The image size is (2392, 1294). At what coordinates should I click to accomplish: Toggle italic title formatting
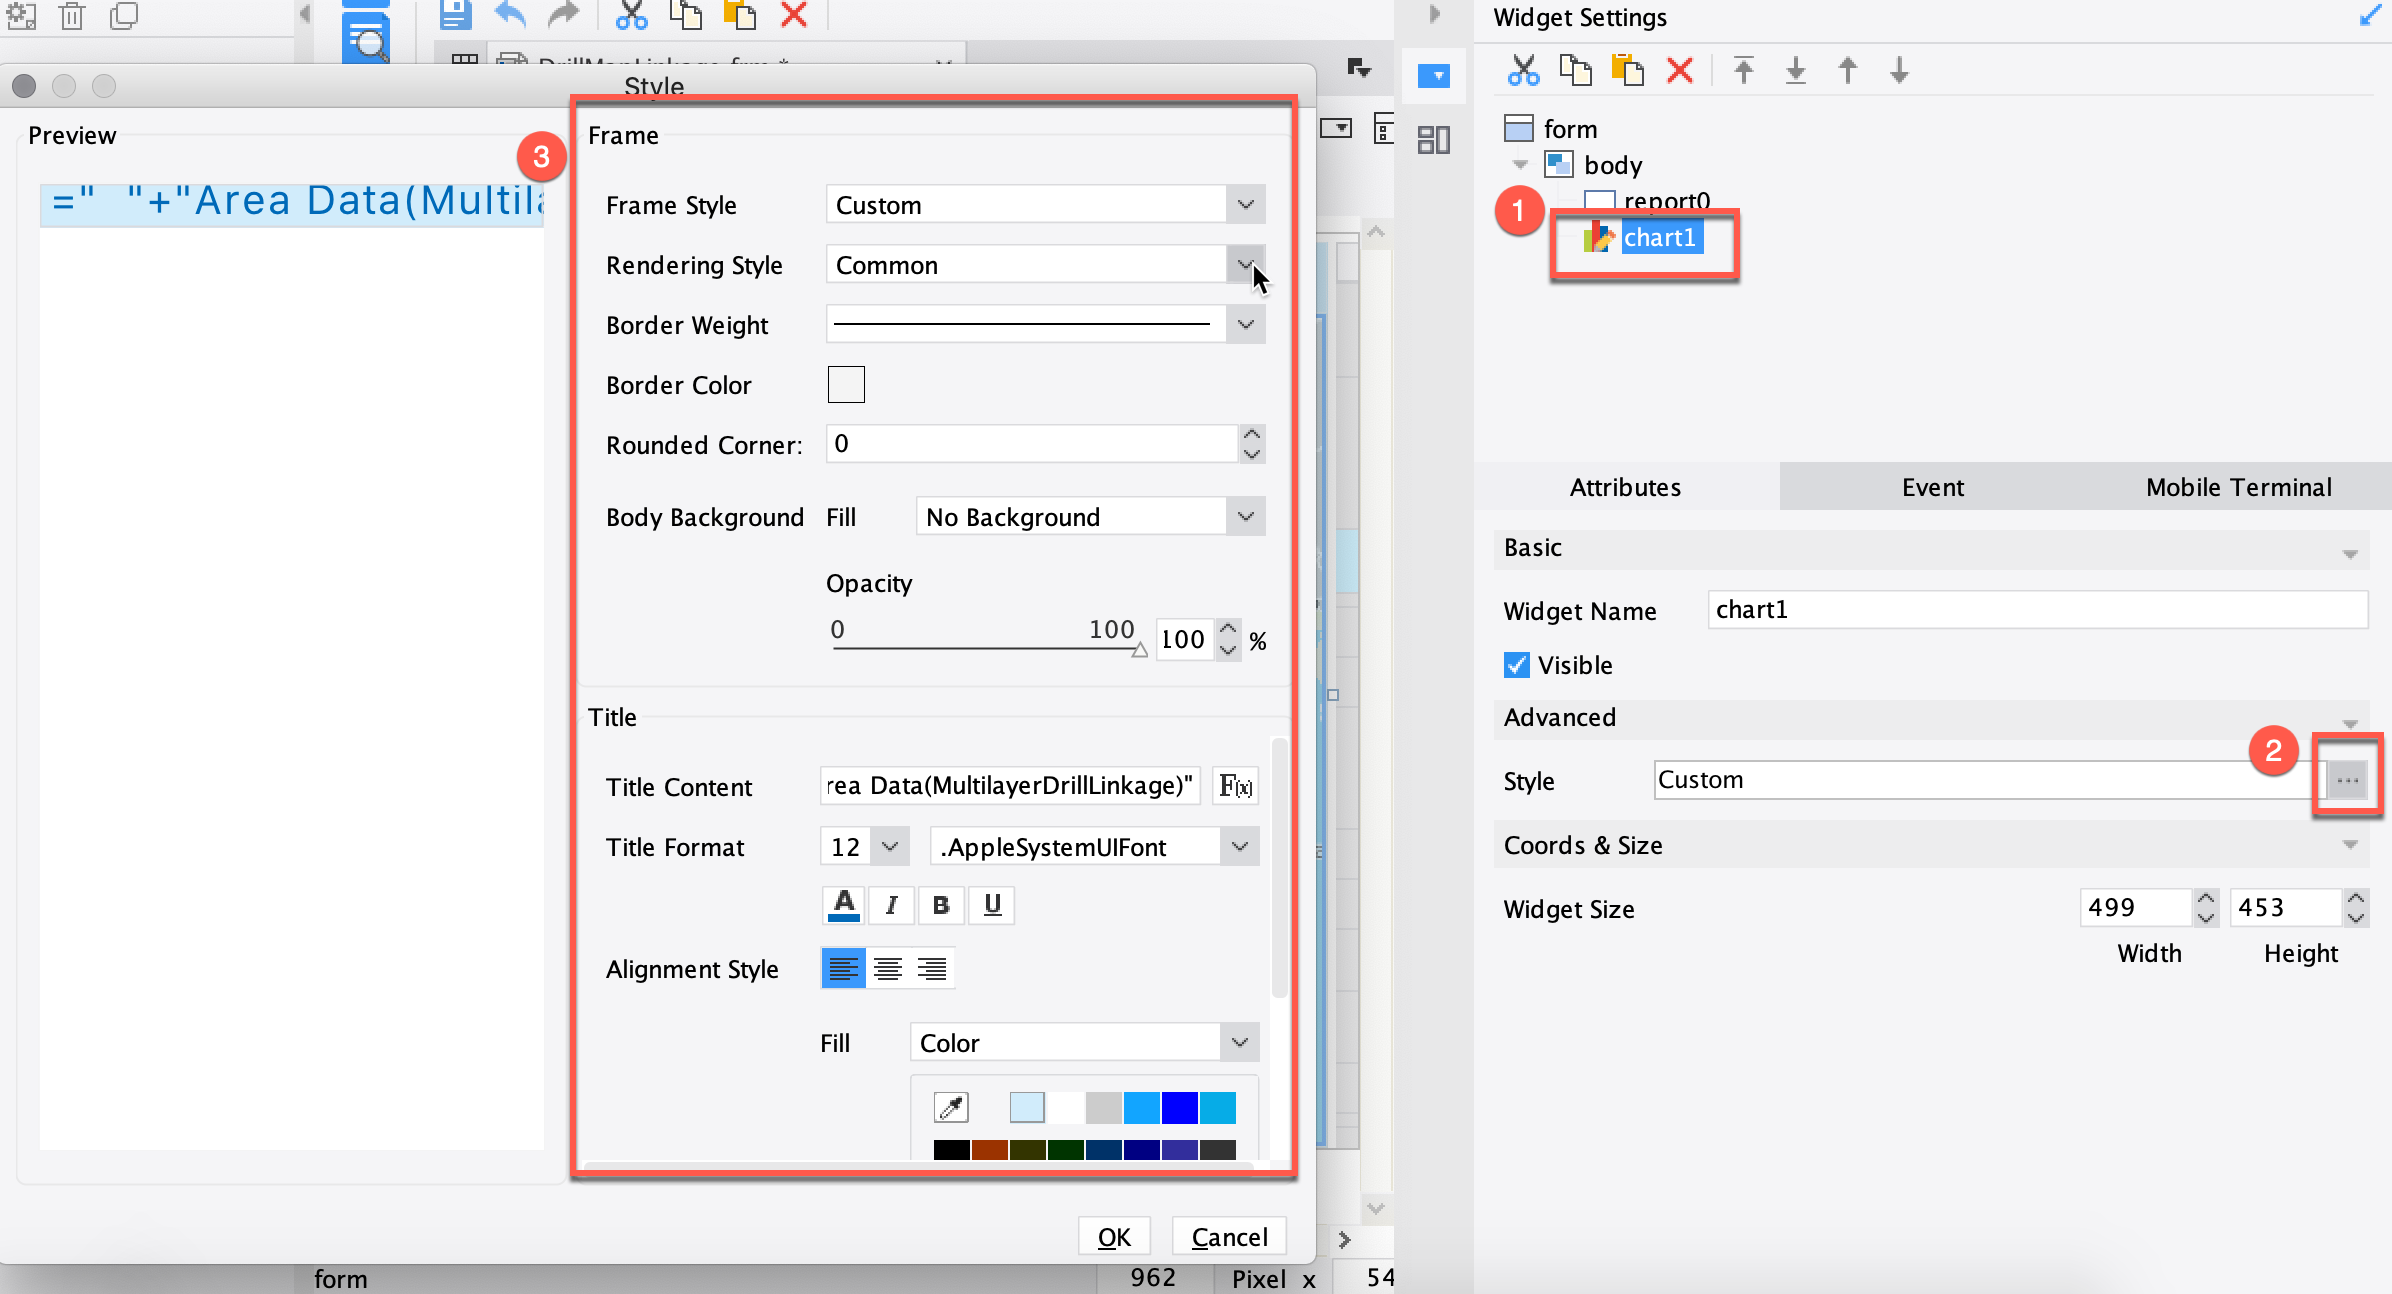[891, 905]
